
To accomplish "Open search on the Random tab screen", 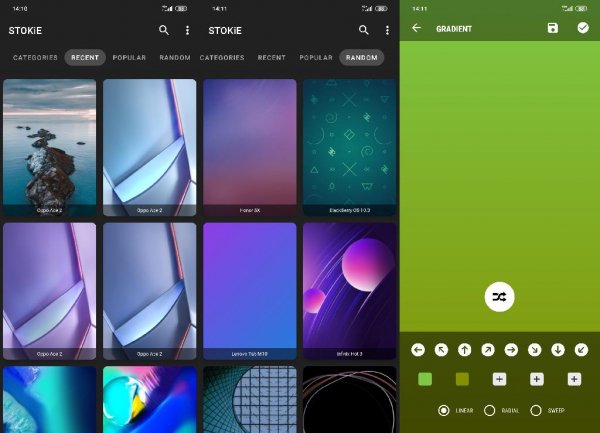I will pyautogui.click(x=364, y=30).
